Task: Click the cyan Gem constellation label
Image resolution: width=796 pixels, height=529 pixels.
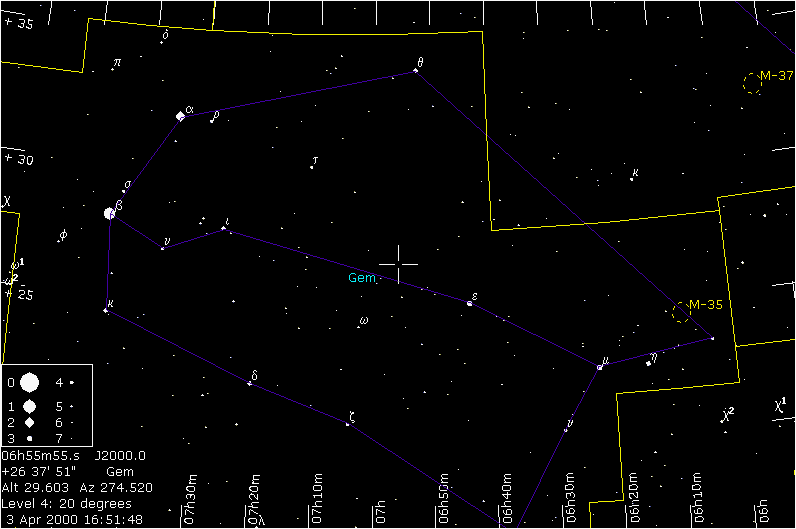Action: click(361, 278)
